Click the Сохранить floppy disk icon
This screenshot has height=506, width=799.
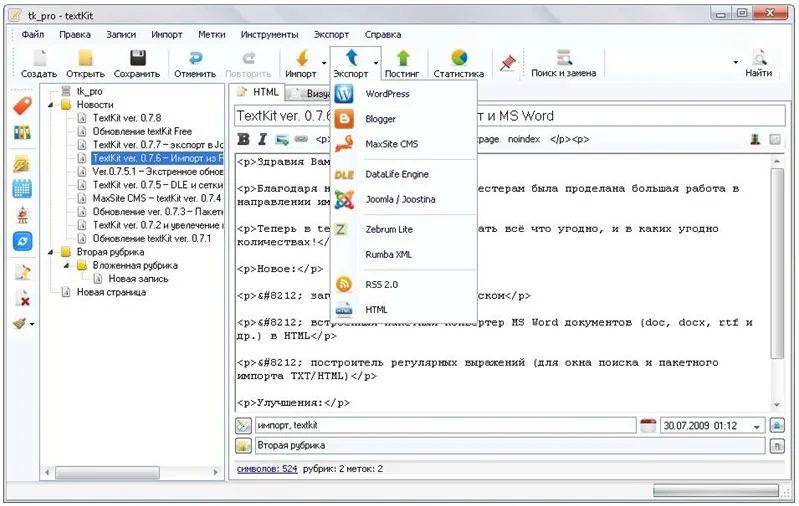pyautogui.click(x=136, y=58)
